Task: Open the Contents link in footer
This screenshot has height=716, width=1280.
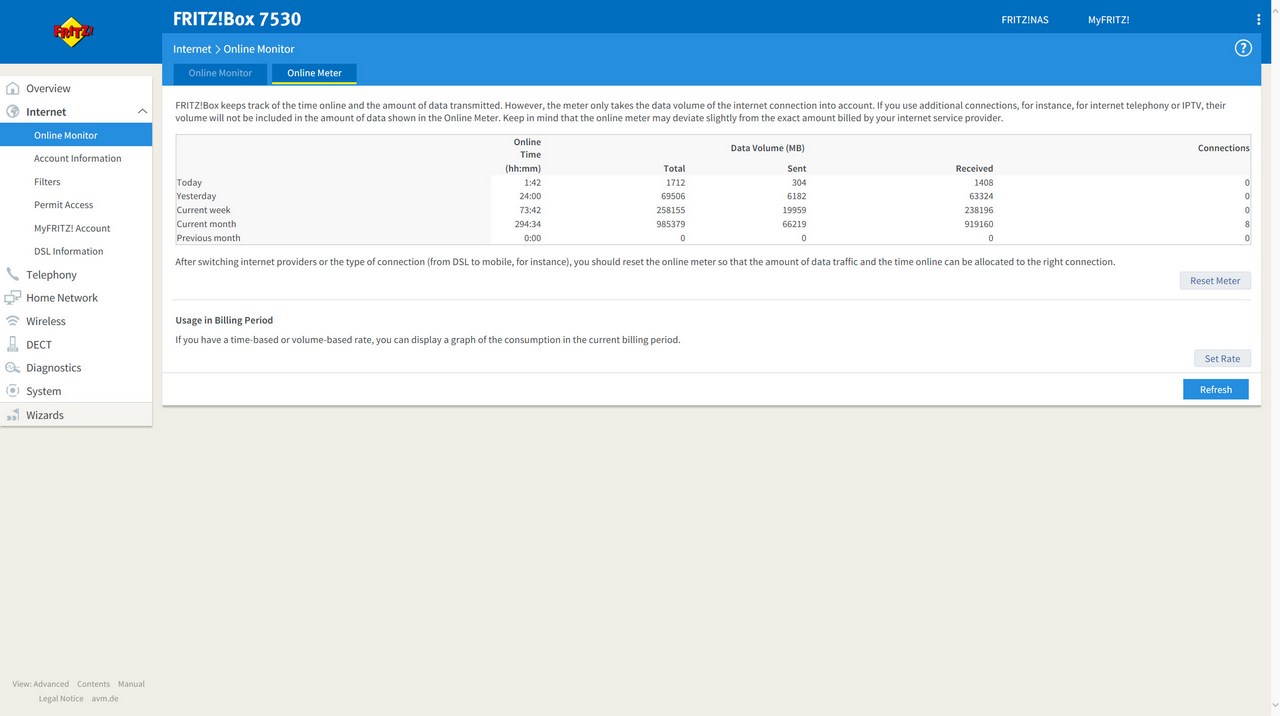Action: (94, 684)
